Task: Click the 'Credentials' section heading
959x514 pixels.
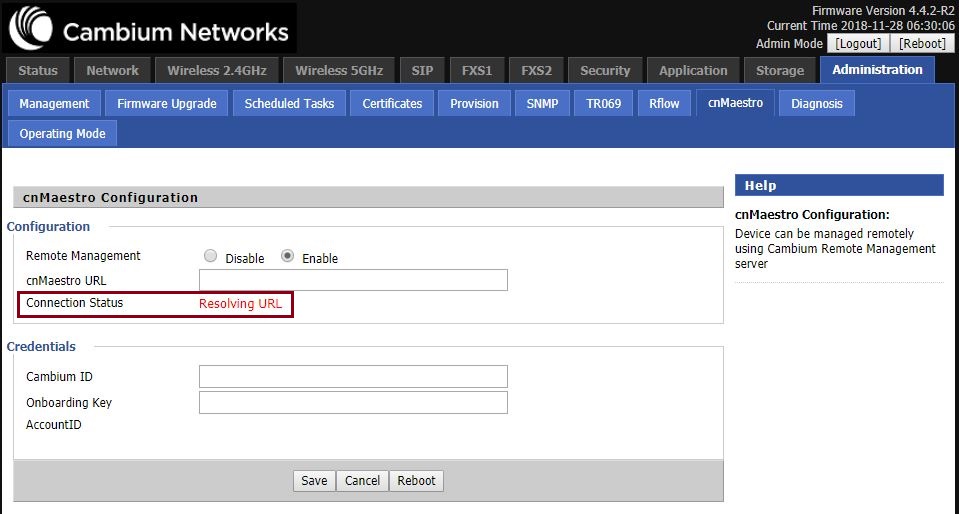Action: coord(41,346)
